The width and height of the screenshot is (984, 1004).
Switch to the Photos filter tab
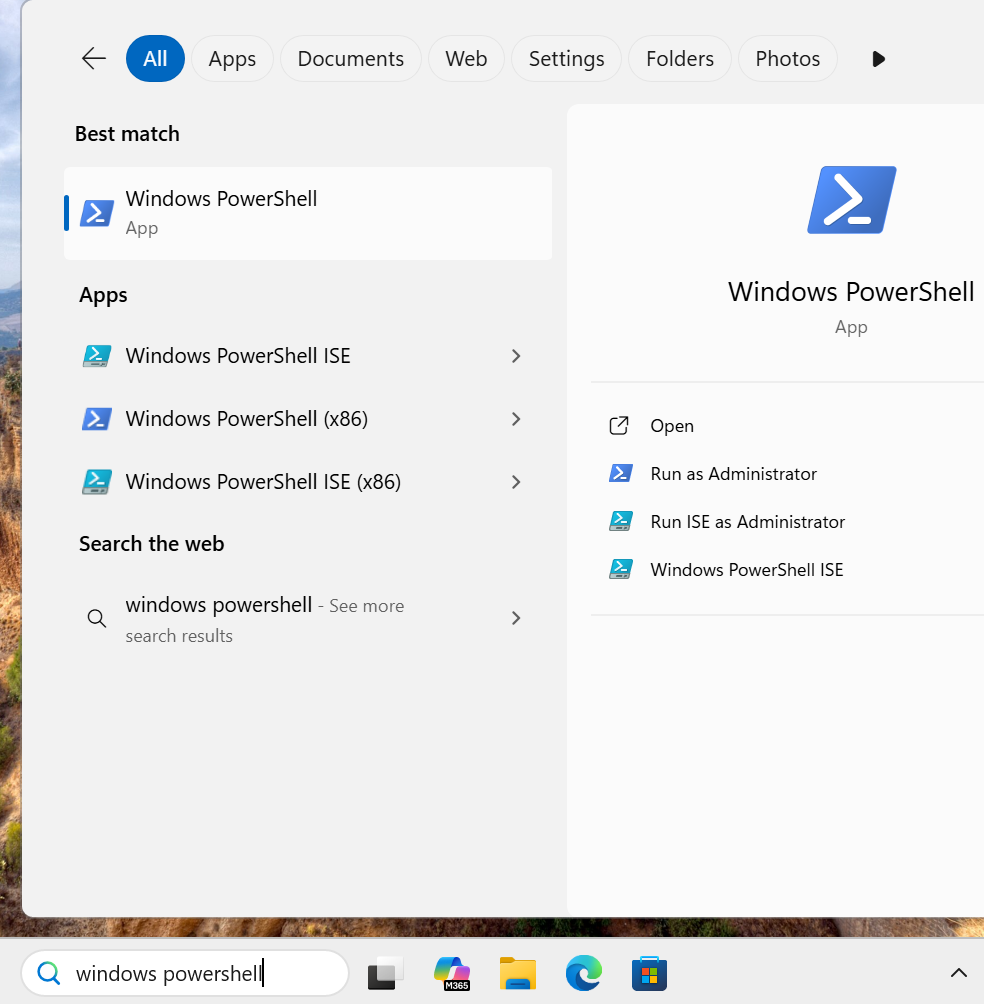point(787,59)
